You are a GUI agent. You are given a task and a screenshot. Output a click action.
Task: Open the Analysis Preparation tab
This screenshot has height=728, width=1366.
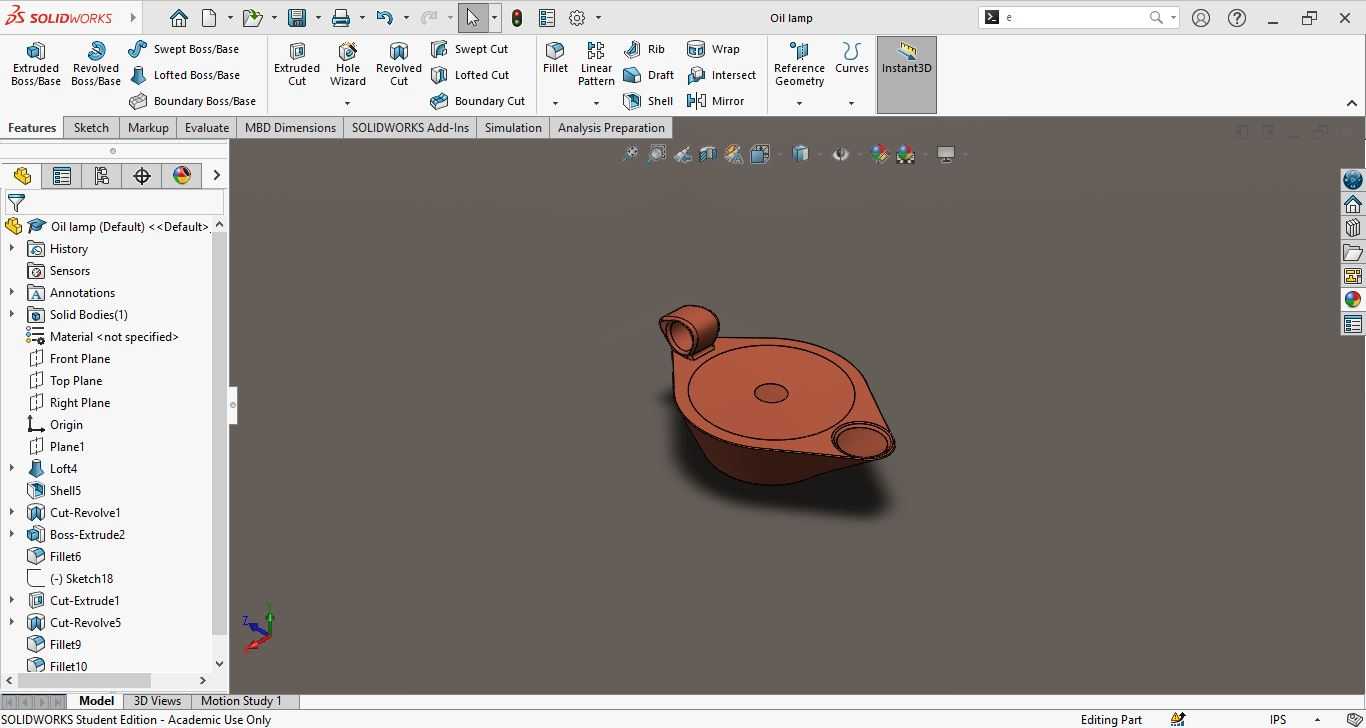pyautogui.click(x=611, y=128)
